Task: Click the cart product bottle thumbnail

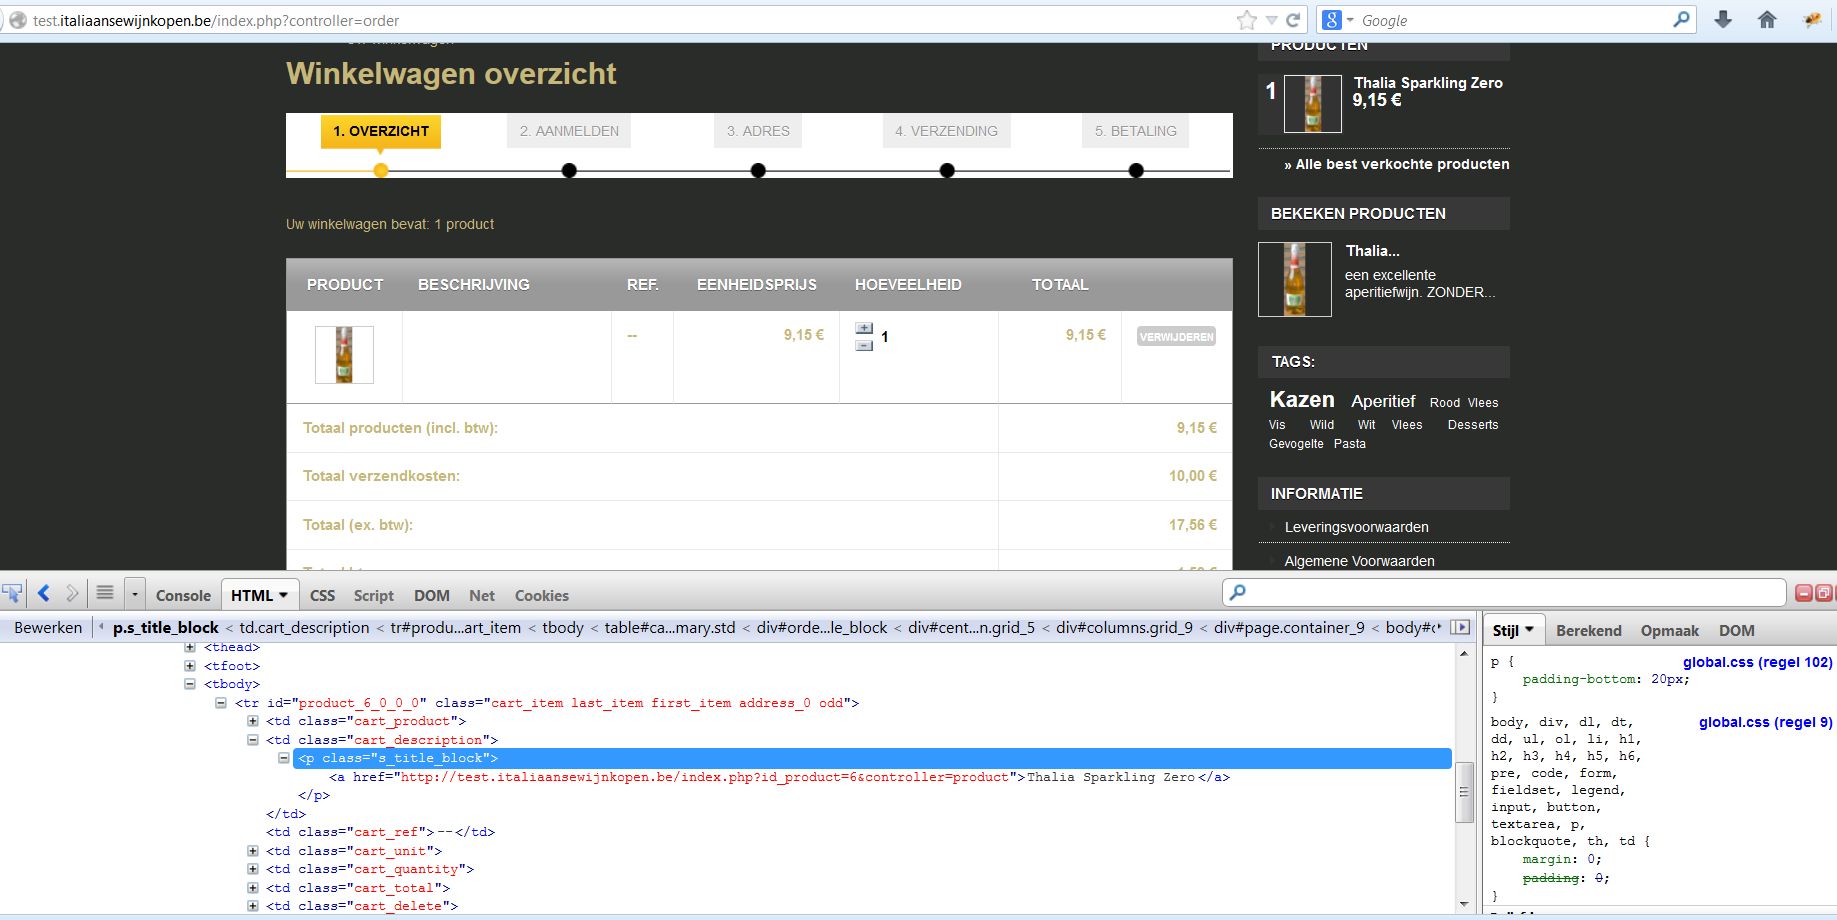Action: 344,355
